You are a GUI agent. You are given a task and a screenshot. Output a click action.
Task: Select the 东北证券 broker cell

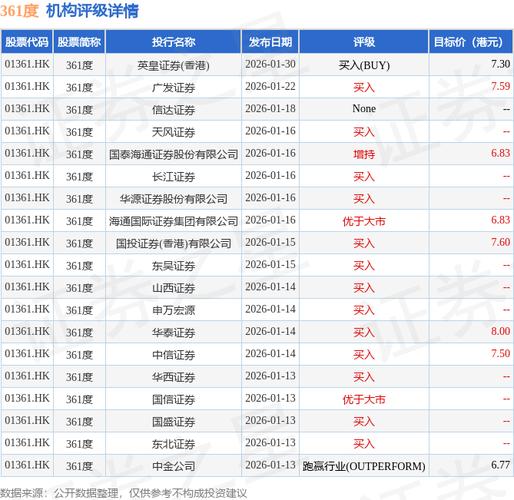173,444
